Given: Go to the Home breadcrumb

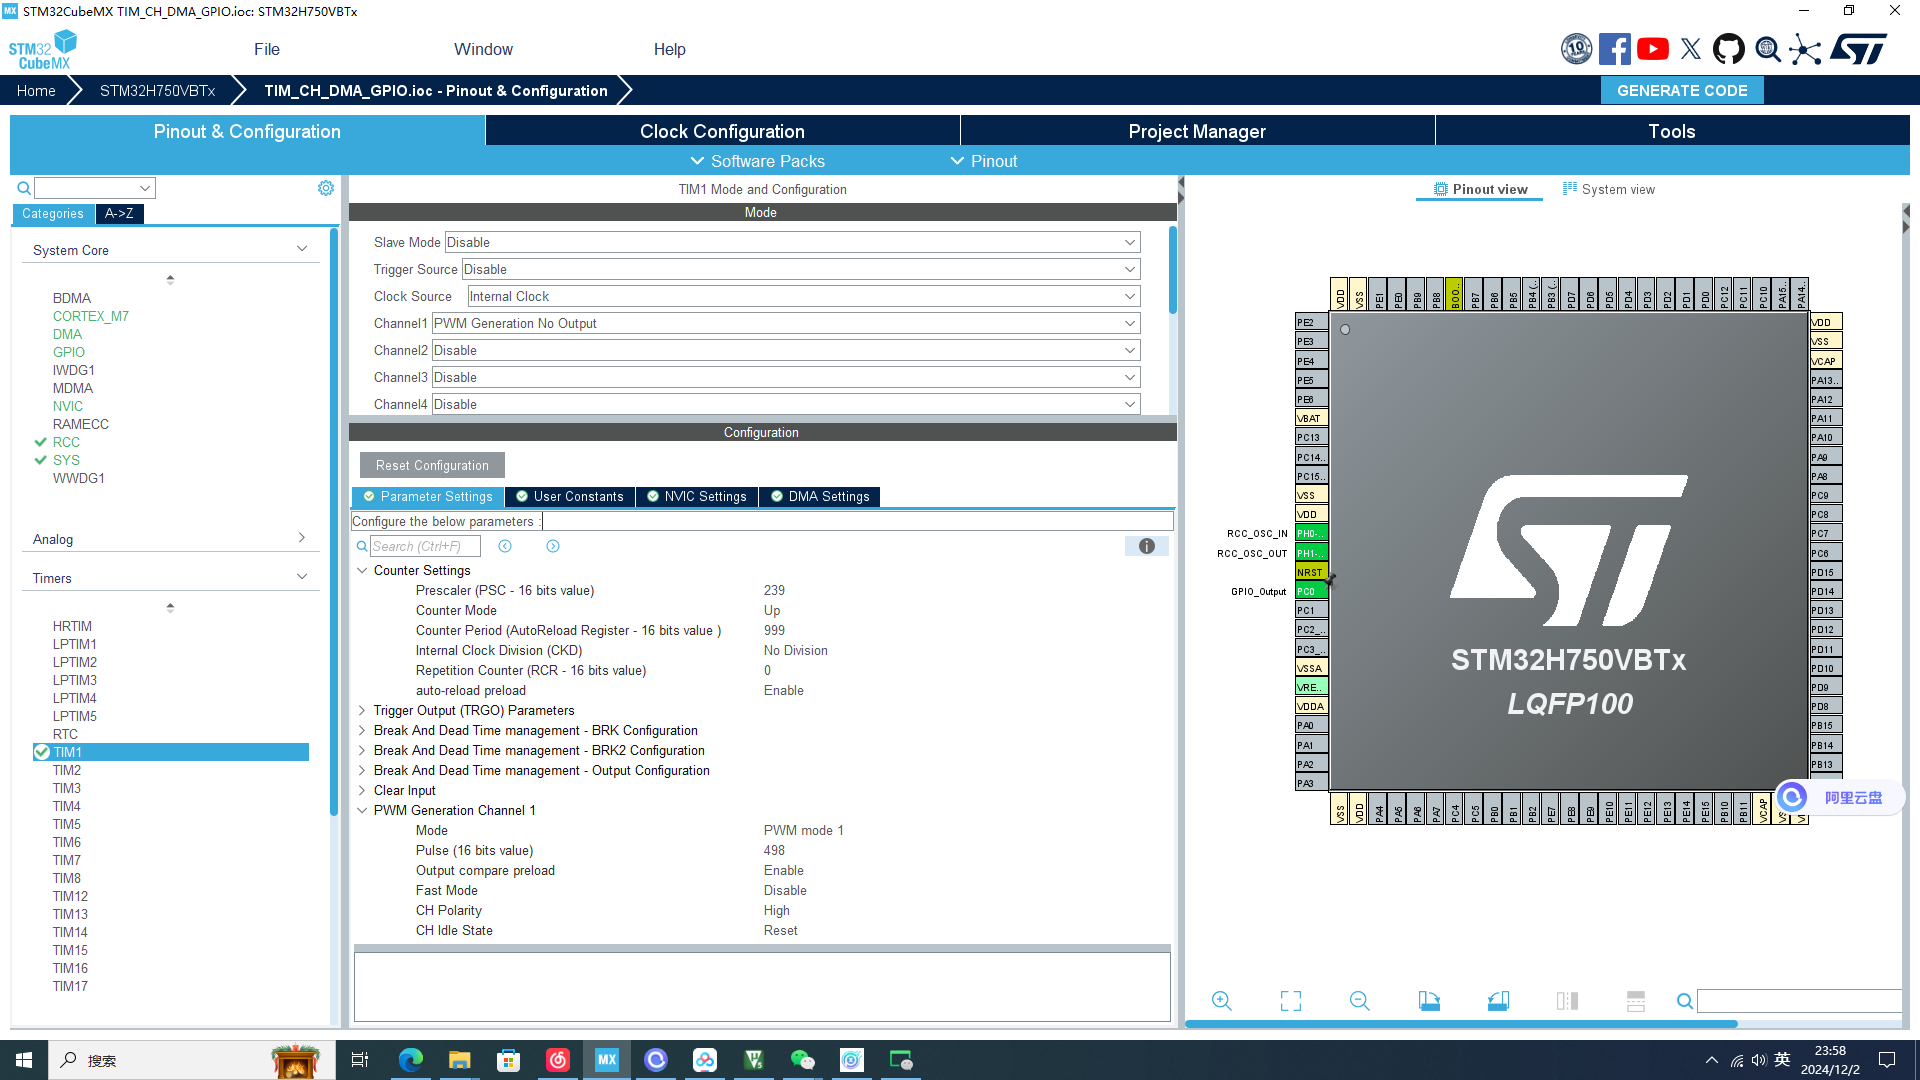Looking at the screenshot, I should [36, 90].
